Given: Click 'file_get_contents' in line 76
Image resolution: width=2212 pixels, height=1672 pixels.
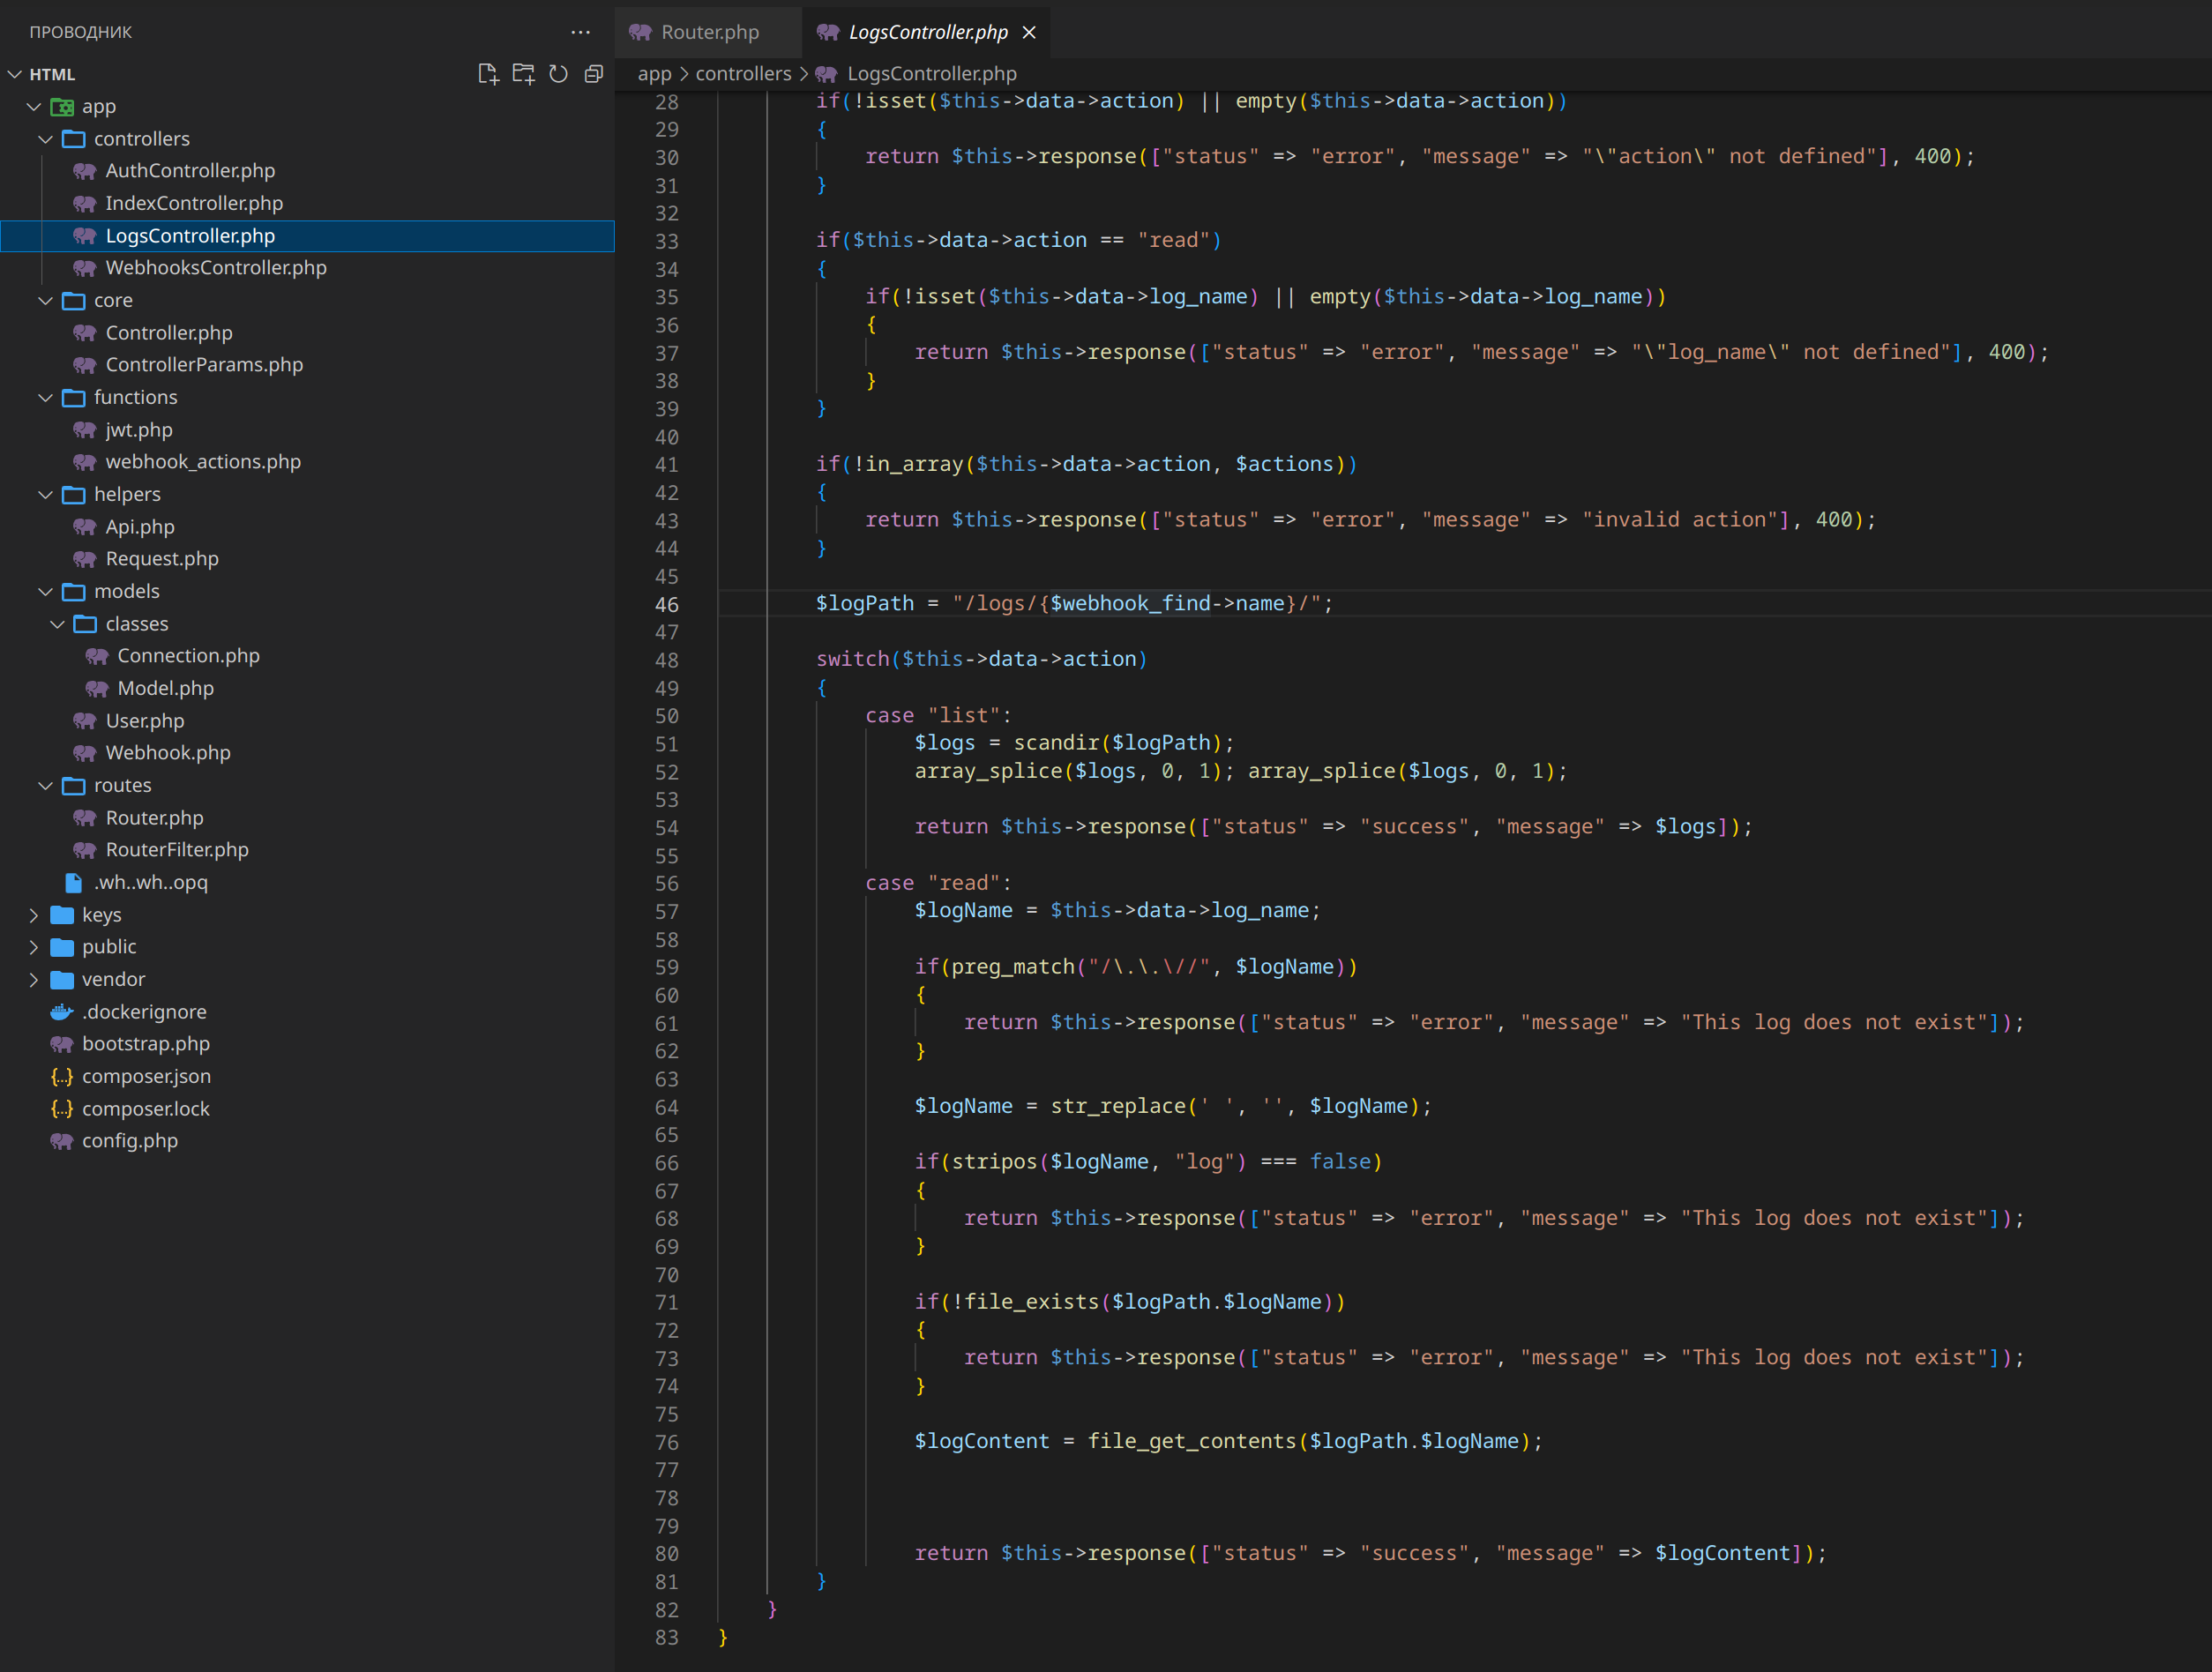Looking at the screenshot, I should (1192, 1441).
